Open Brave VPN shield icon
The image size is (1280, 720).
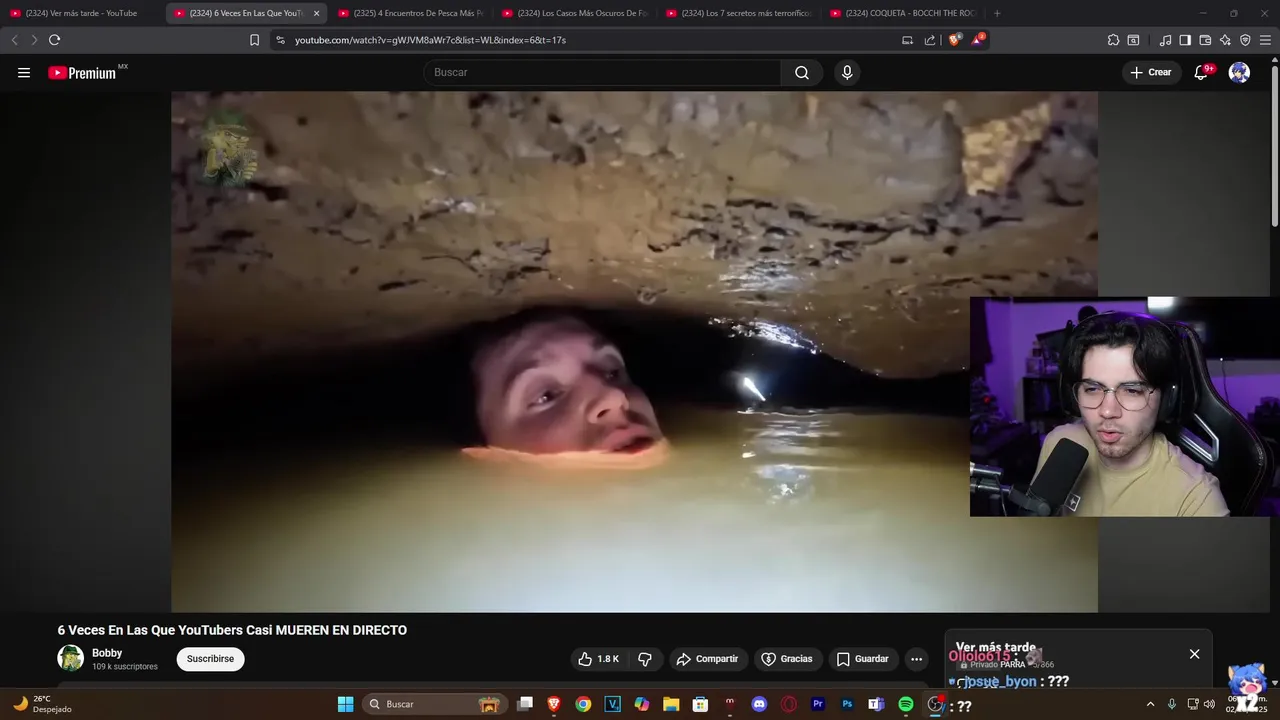click(x=1245, y=40)
